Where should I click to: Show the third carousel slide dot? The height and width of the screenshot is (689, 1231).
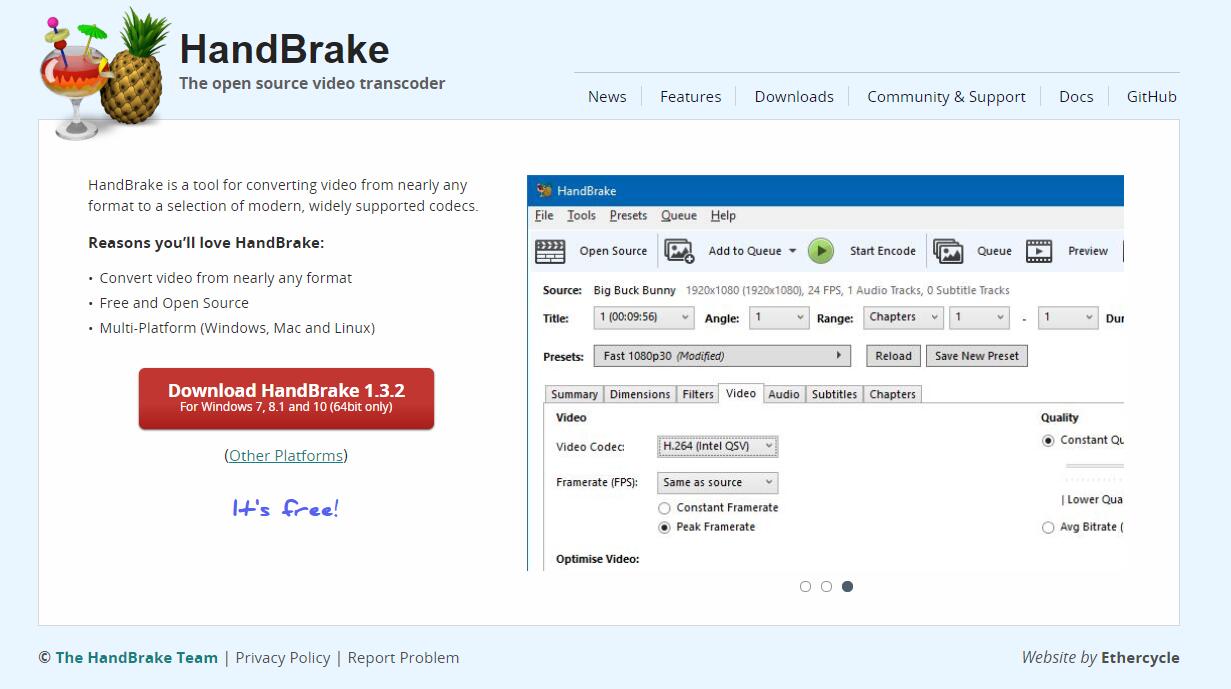[x=847, y=587]
